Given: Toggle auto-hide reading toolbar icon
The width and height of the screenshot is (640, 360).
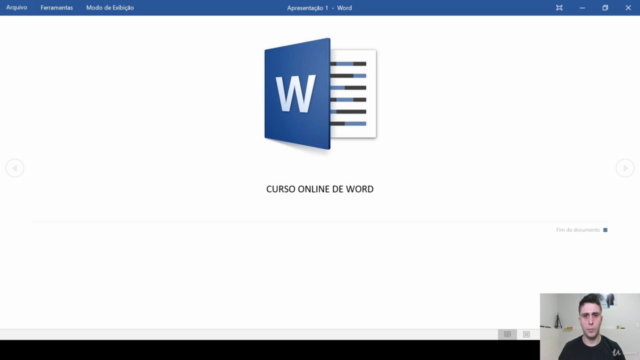Looking at the screenshot, I should coord(559,8).
